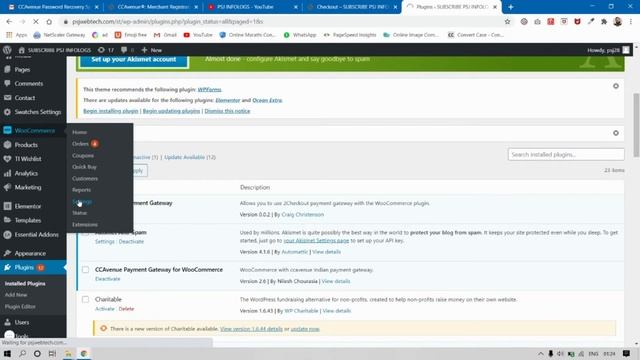Select Settings in WooCommerce flyout
The width and height of the screenshot is (640, 360).
pyautogui.click(x=82, y=201)
